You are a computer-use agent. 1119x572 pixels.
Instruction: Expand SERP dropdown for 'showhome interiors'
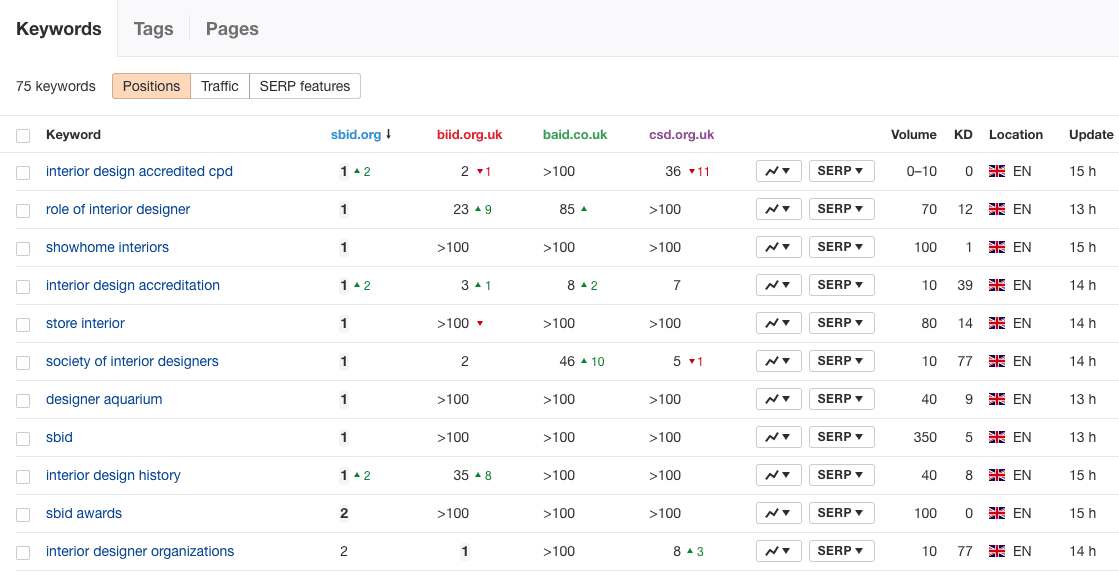coord(841,247)
